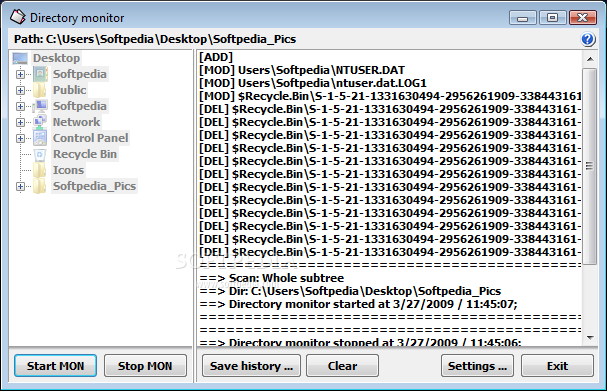Click the [MOD] $Recycle.Bin log line
The height and width of the screenshot is (391, 607).
pyautogui.click(x=390, y=96)
